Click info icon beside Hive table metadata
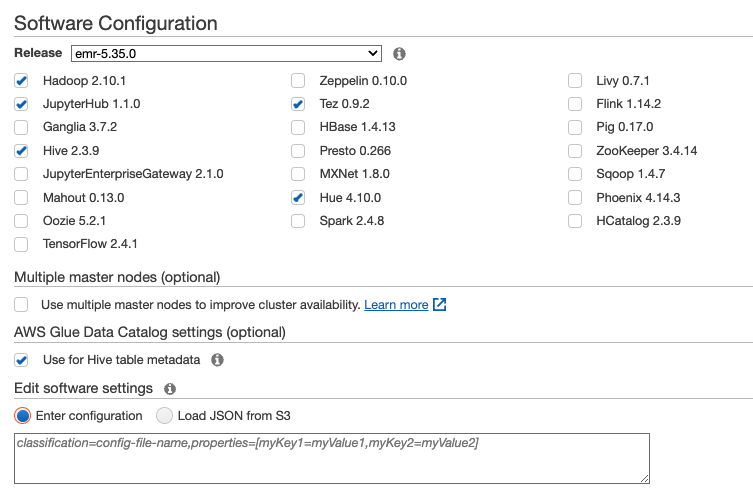Viewport: 753px width, 497px height. [218, 360]
